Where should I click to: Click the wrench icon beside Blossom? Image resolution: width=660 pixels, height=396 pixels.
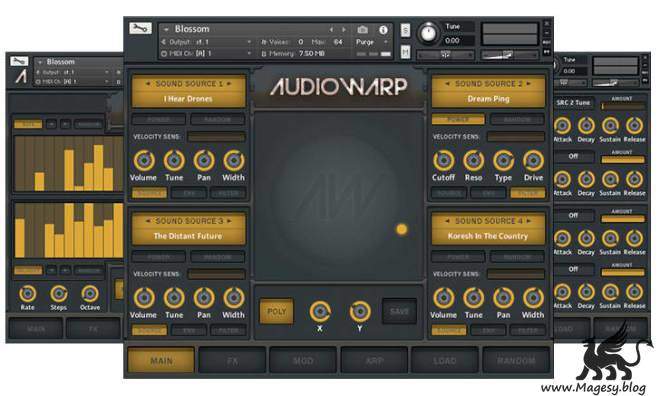tap(140, 28)
